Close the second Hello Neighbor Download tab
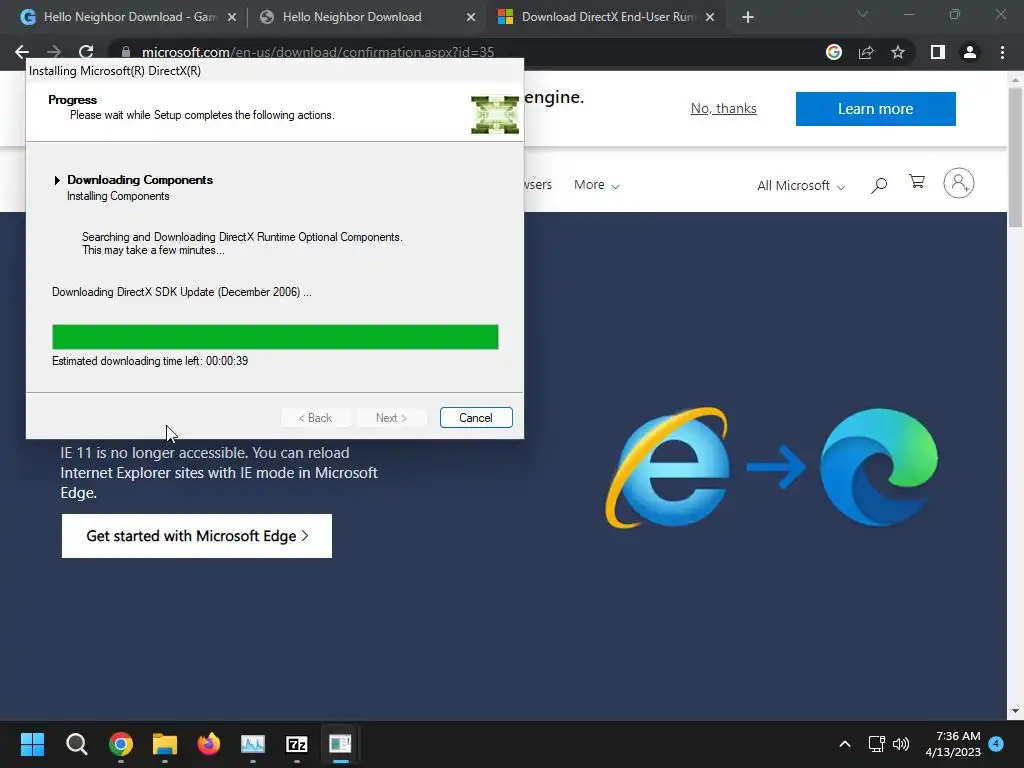 click(471, 18)
